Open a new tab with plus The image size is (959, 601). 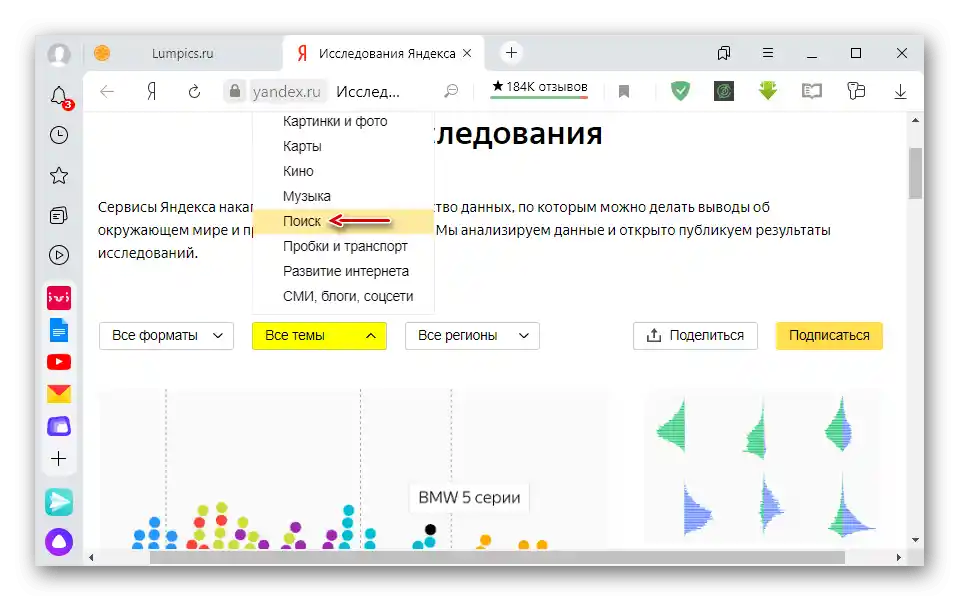point(511,53)
